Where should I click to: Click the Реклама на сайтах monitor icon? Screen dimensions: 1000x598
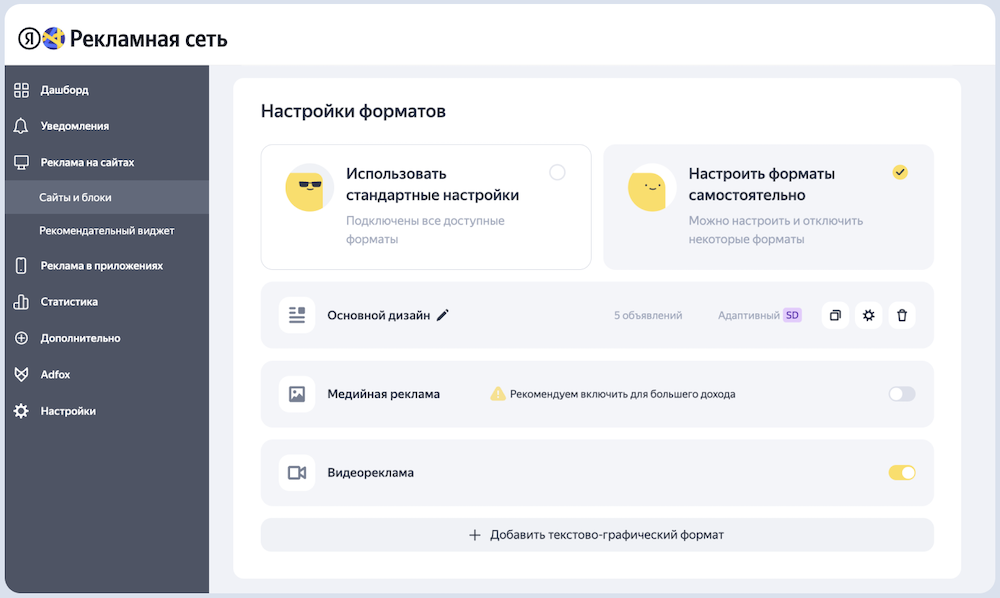click(x=21, y=163)
